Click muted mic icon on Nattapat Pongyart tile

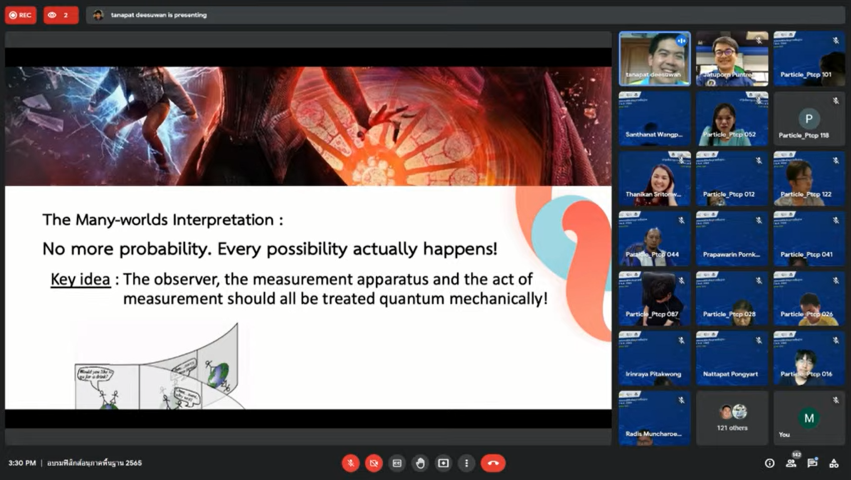pos(759,340)
